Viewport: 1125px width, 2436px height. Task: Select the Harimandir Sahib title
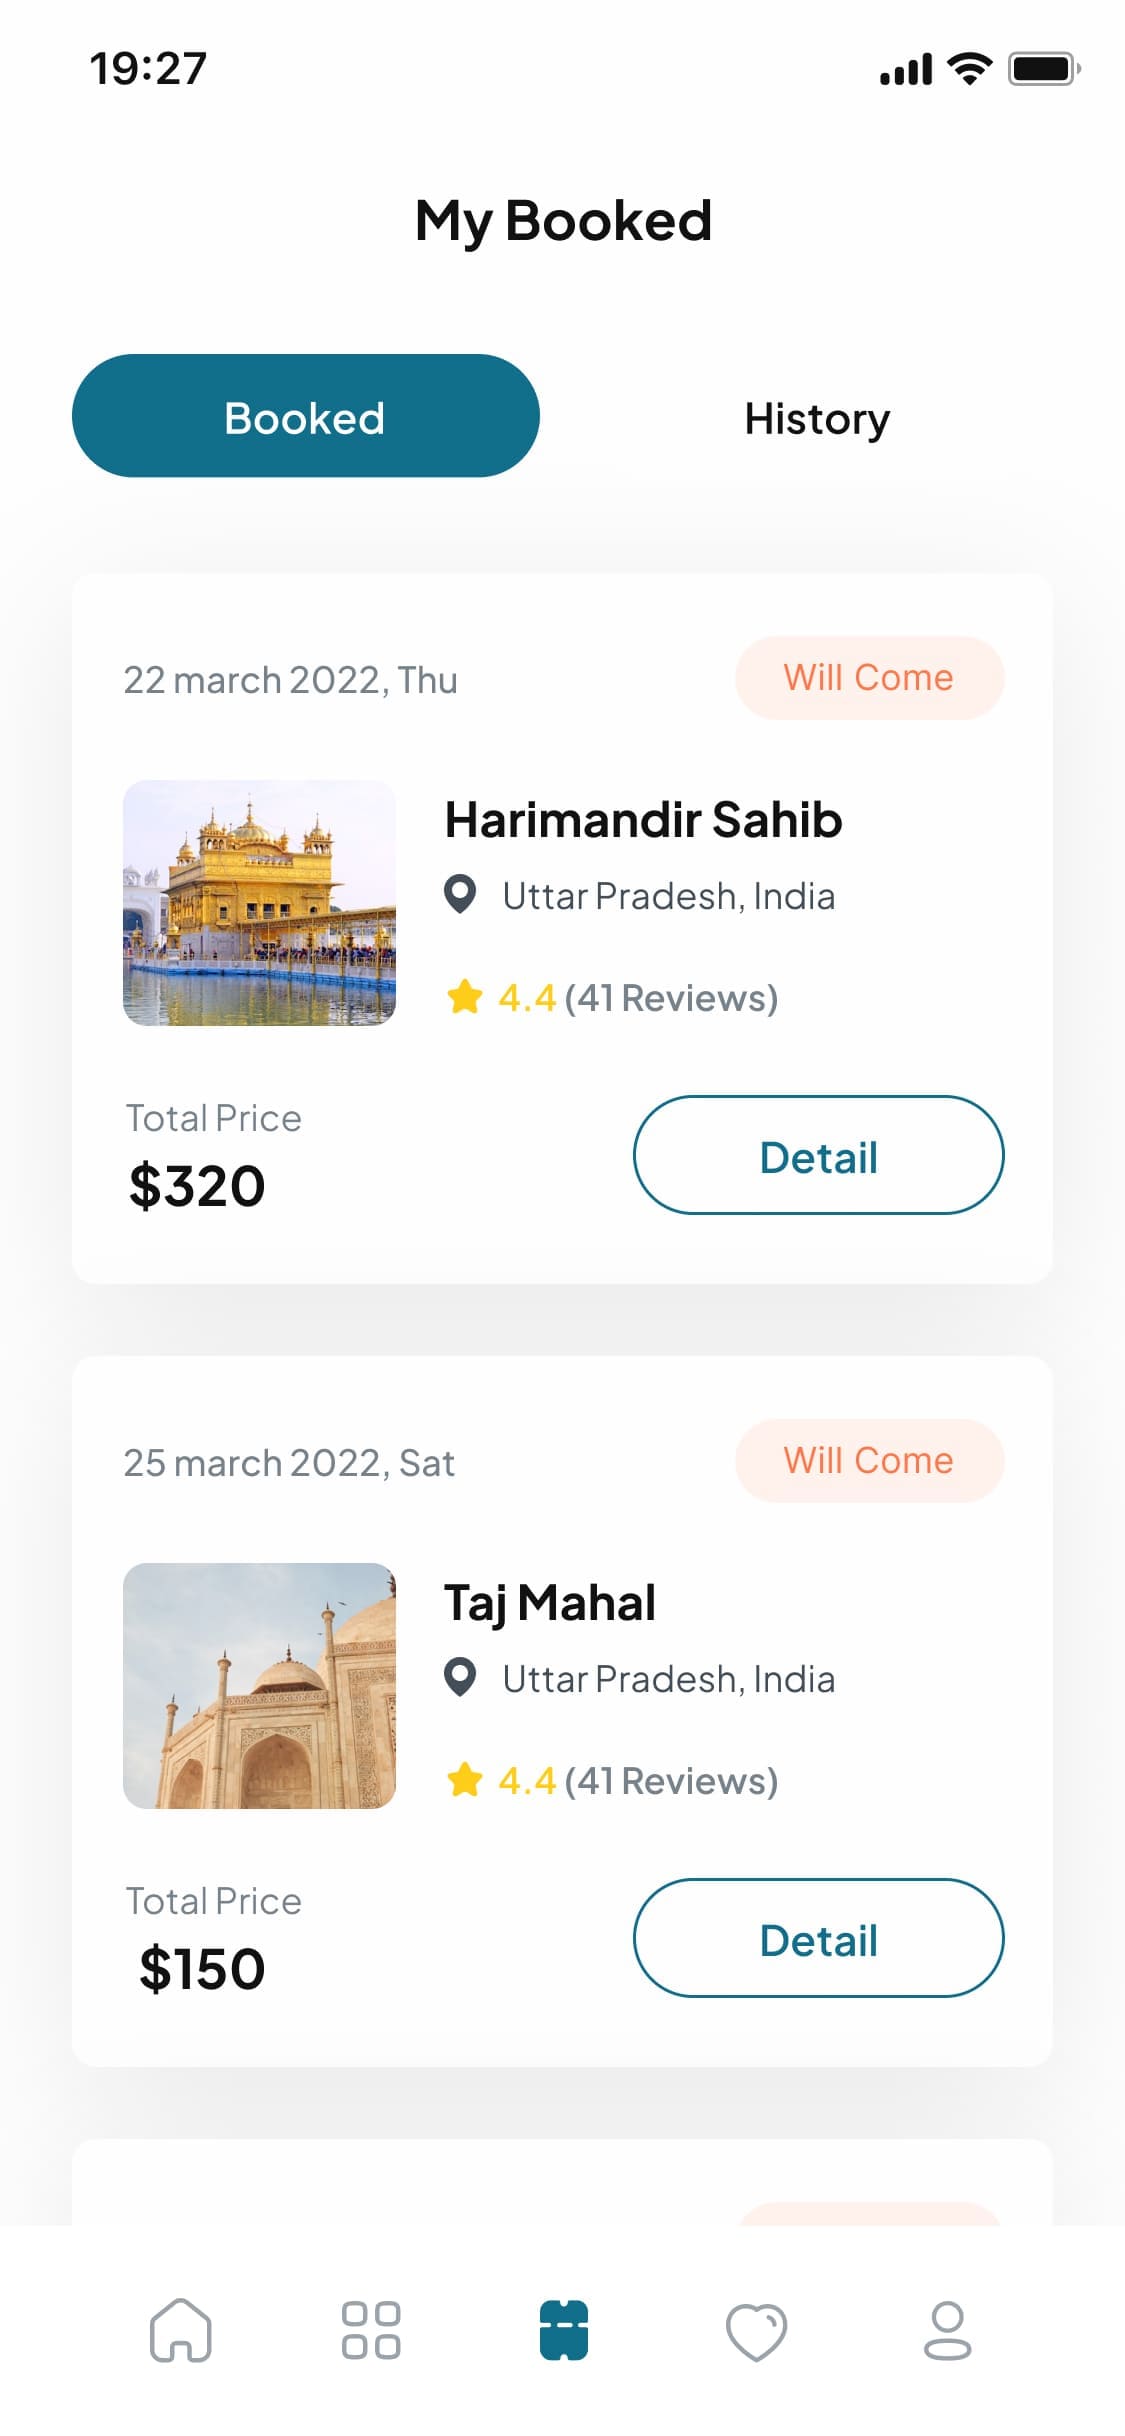tap(643, 820)
